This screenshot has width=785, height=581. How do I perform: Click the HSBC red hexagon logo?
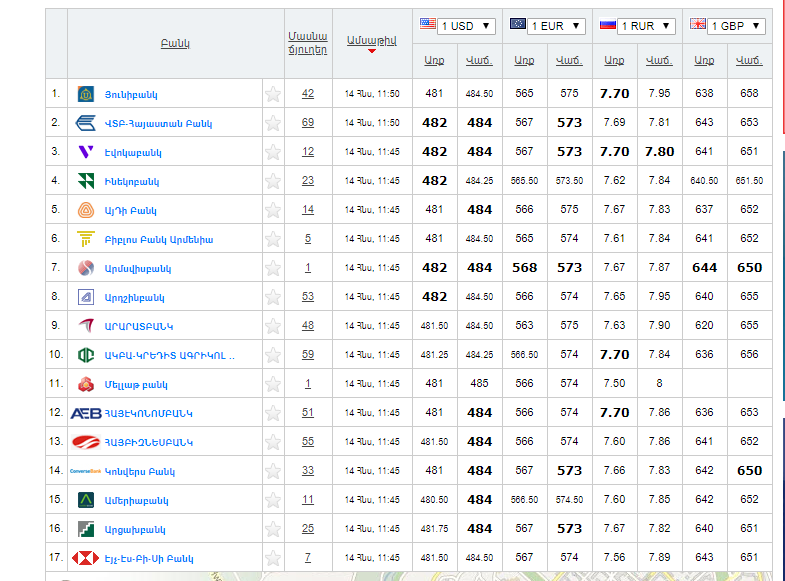coord(86,558)
